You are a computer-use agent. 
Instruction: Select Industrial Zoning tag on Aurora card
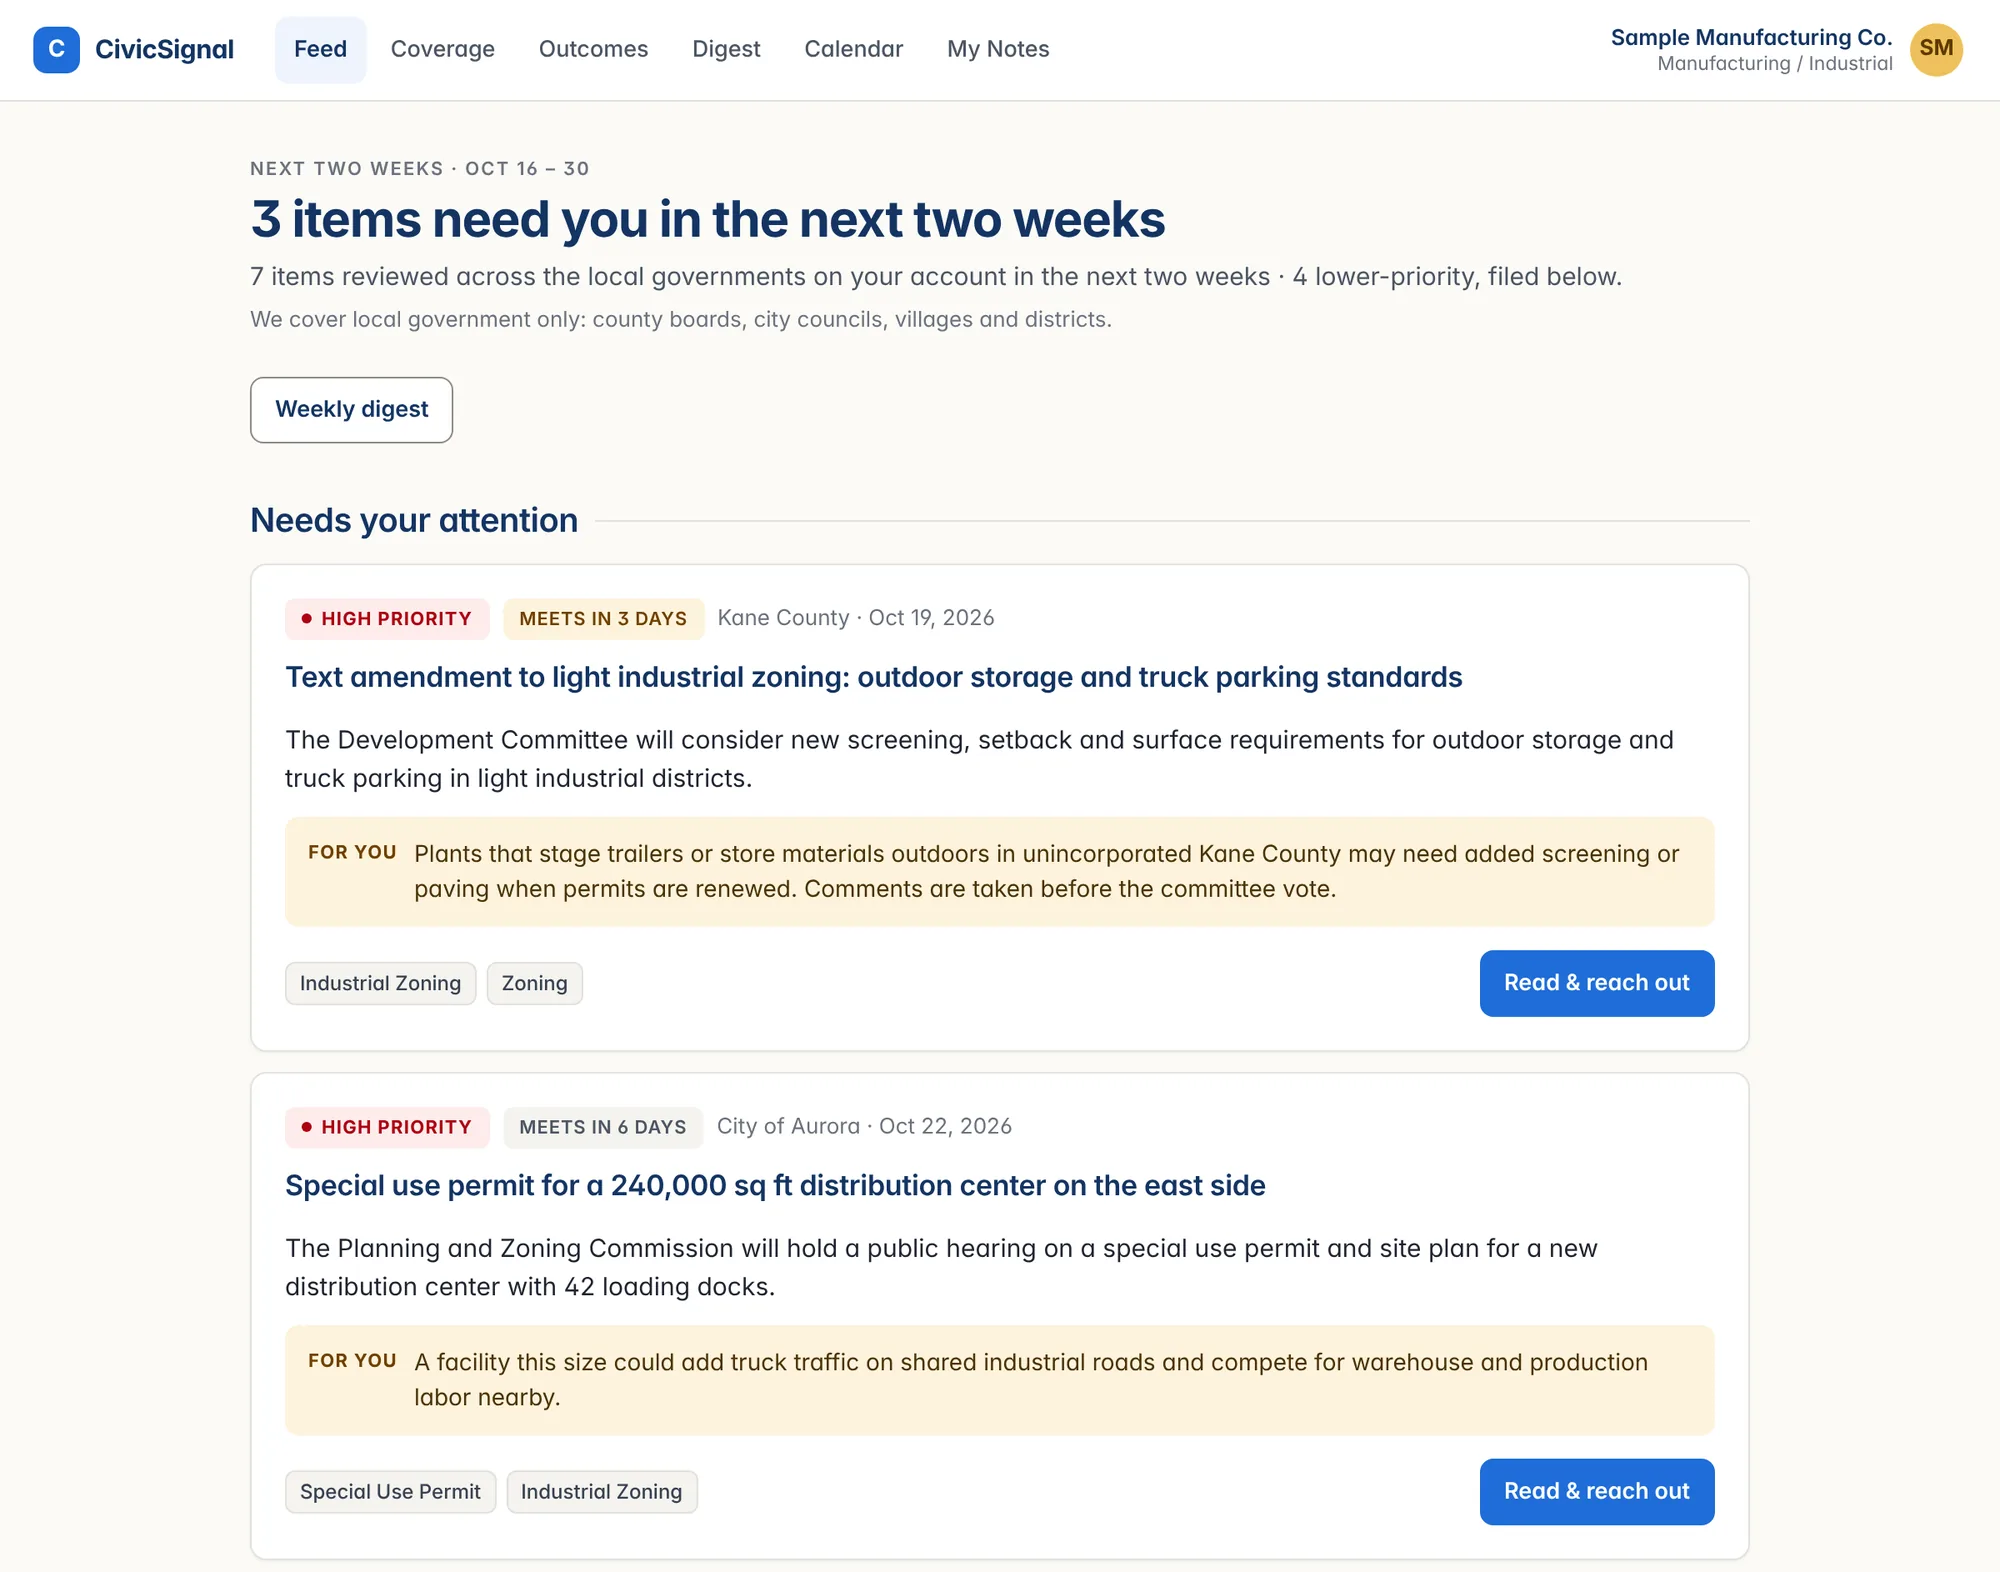point(601,1491)
